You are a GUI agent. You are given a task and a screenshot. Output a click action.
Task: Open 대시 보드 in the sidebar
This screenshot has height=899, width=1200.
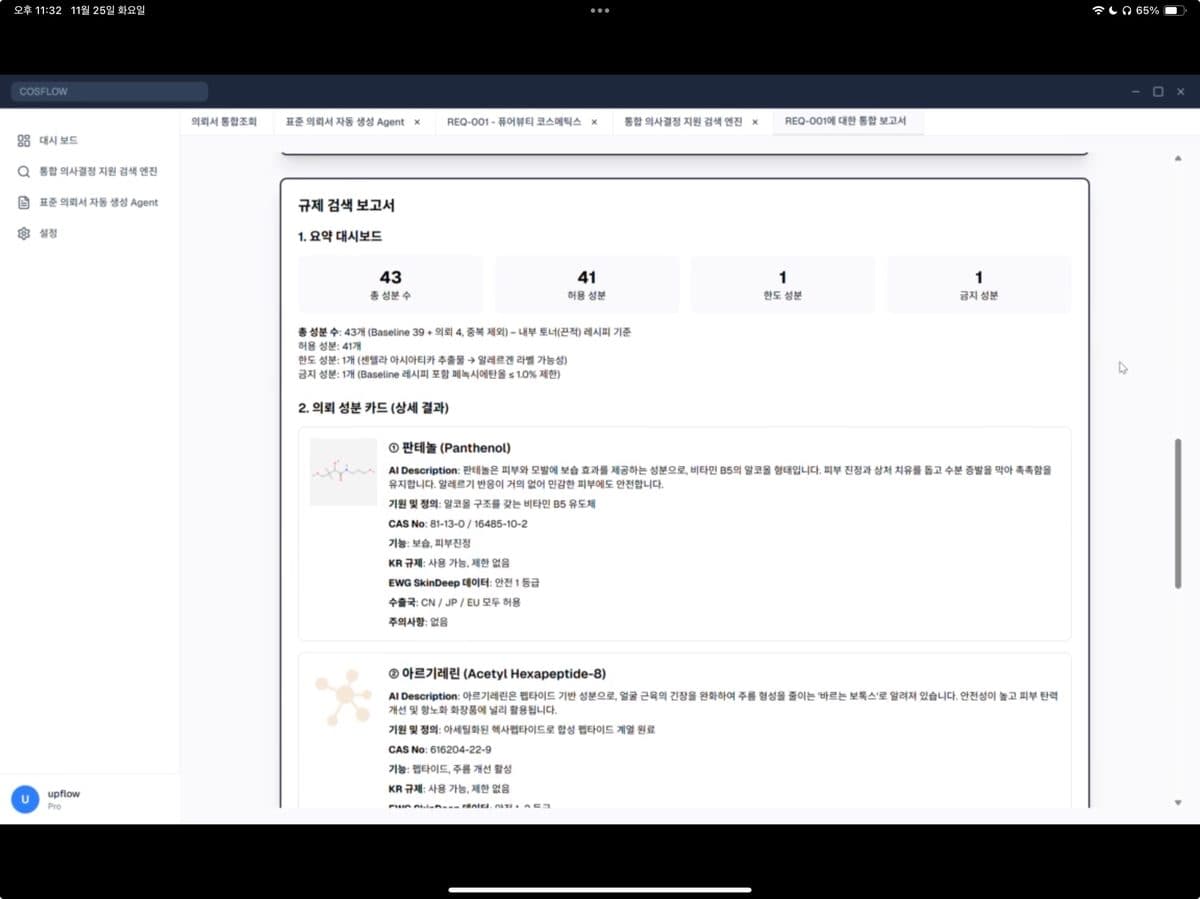click(x=58, y=141)
